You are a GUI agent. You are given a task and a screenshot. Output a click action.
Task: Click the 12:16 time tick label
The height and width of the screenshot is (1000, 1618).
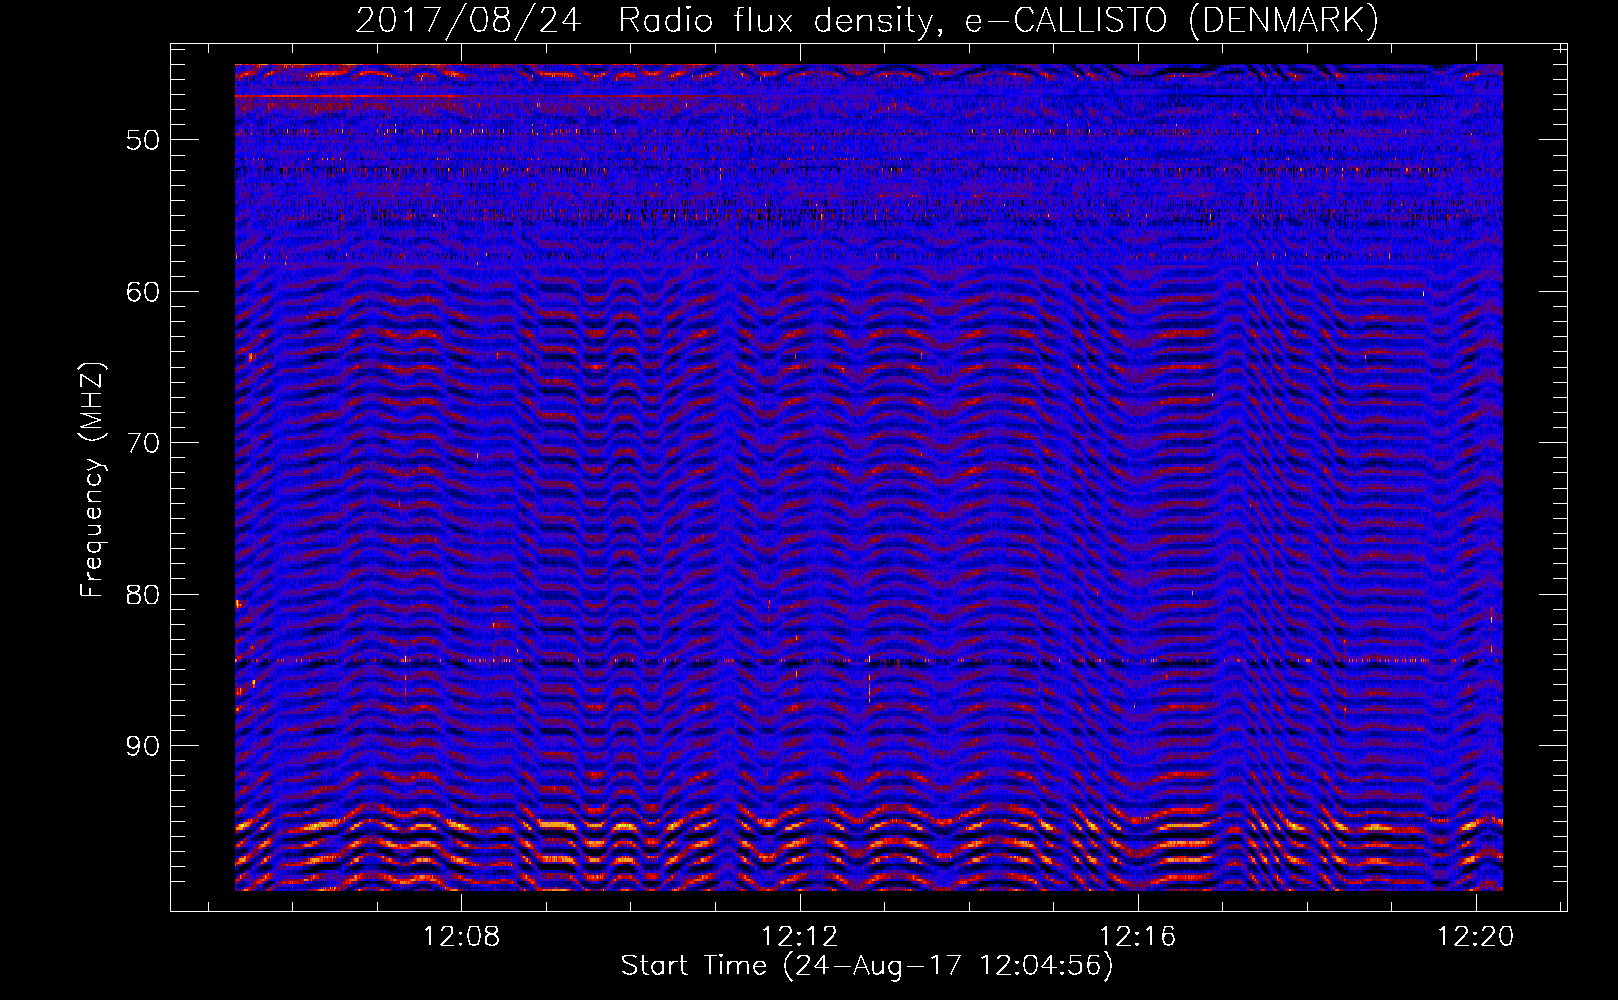click(x=1138, y=937)
